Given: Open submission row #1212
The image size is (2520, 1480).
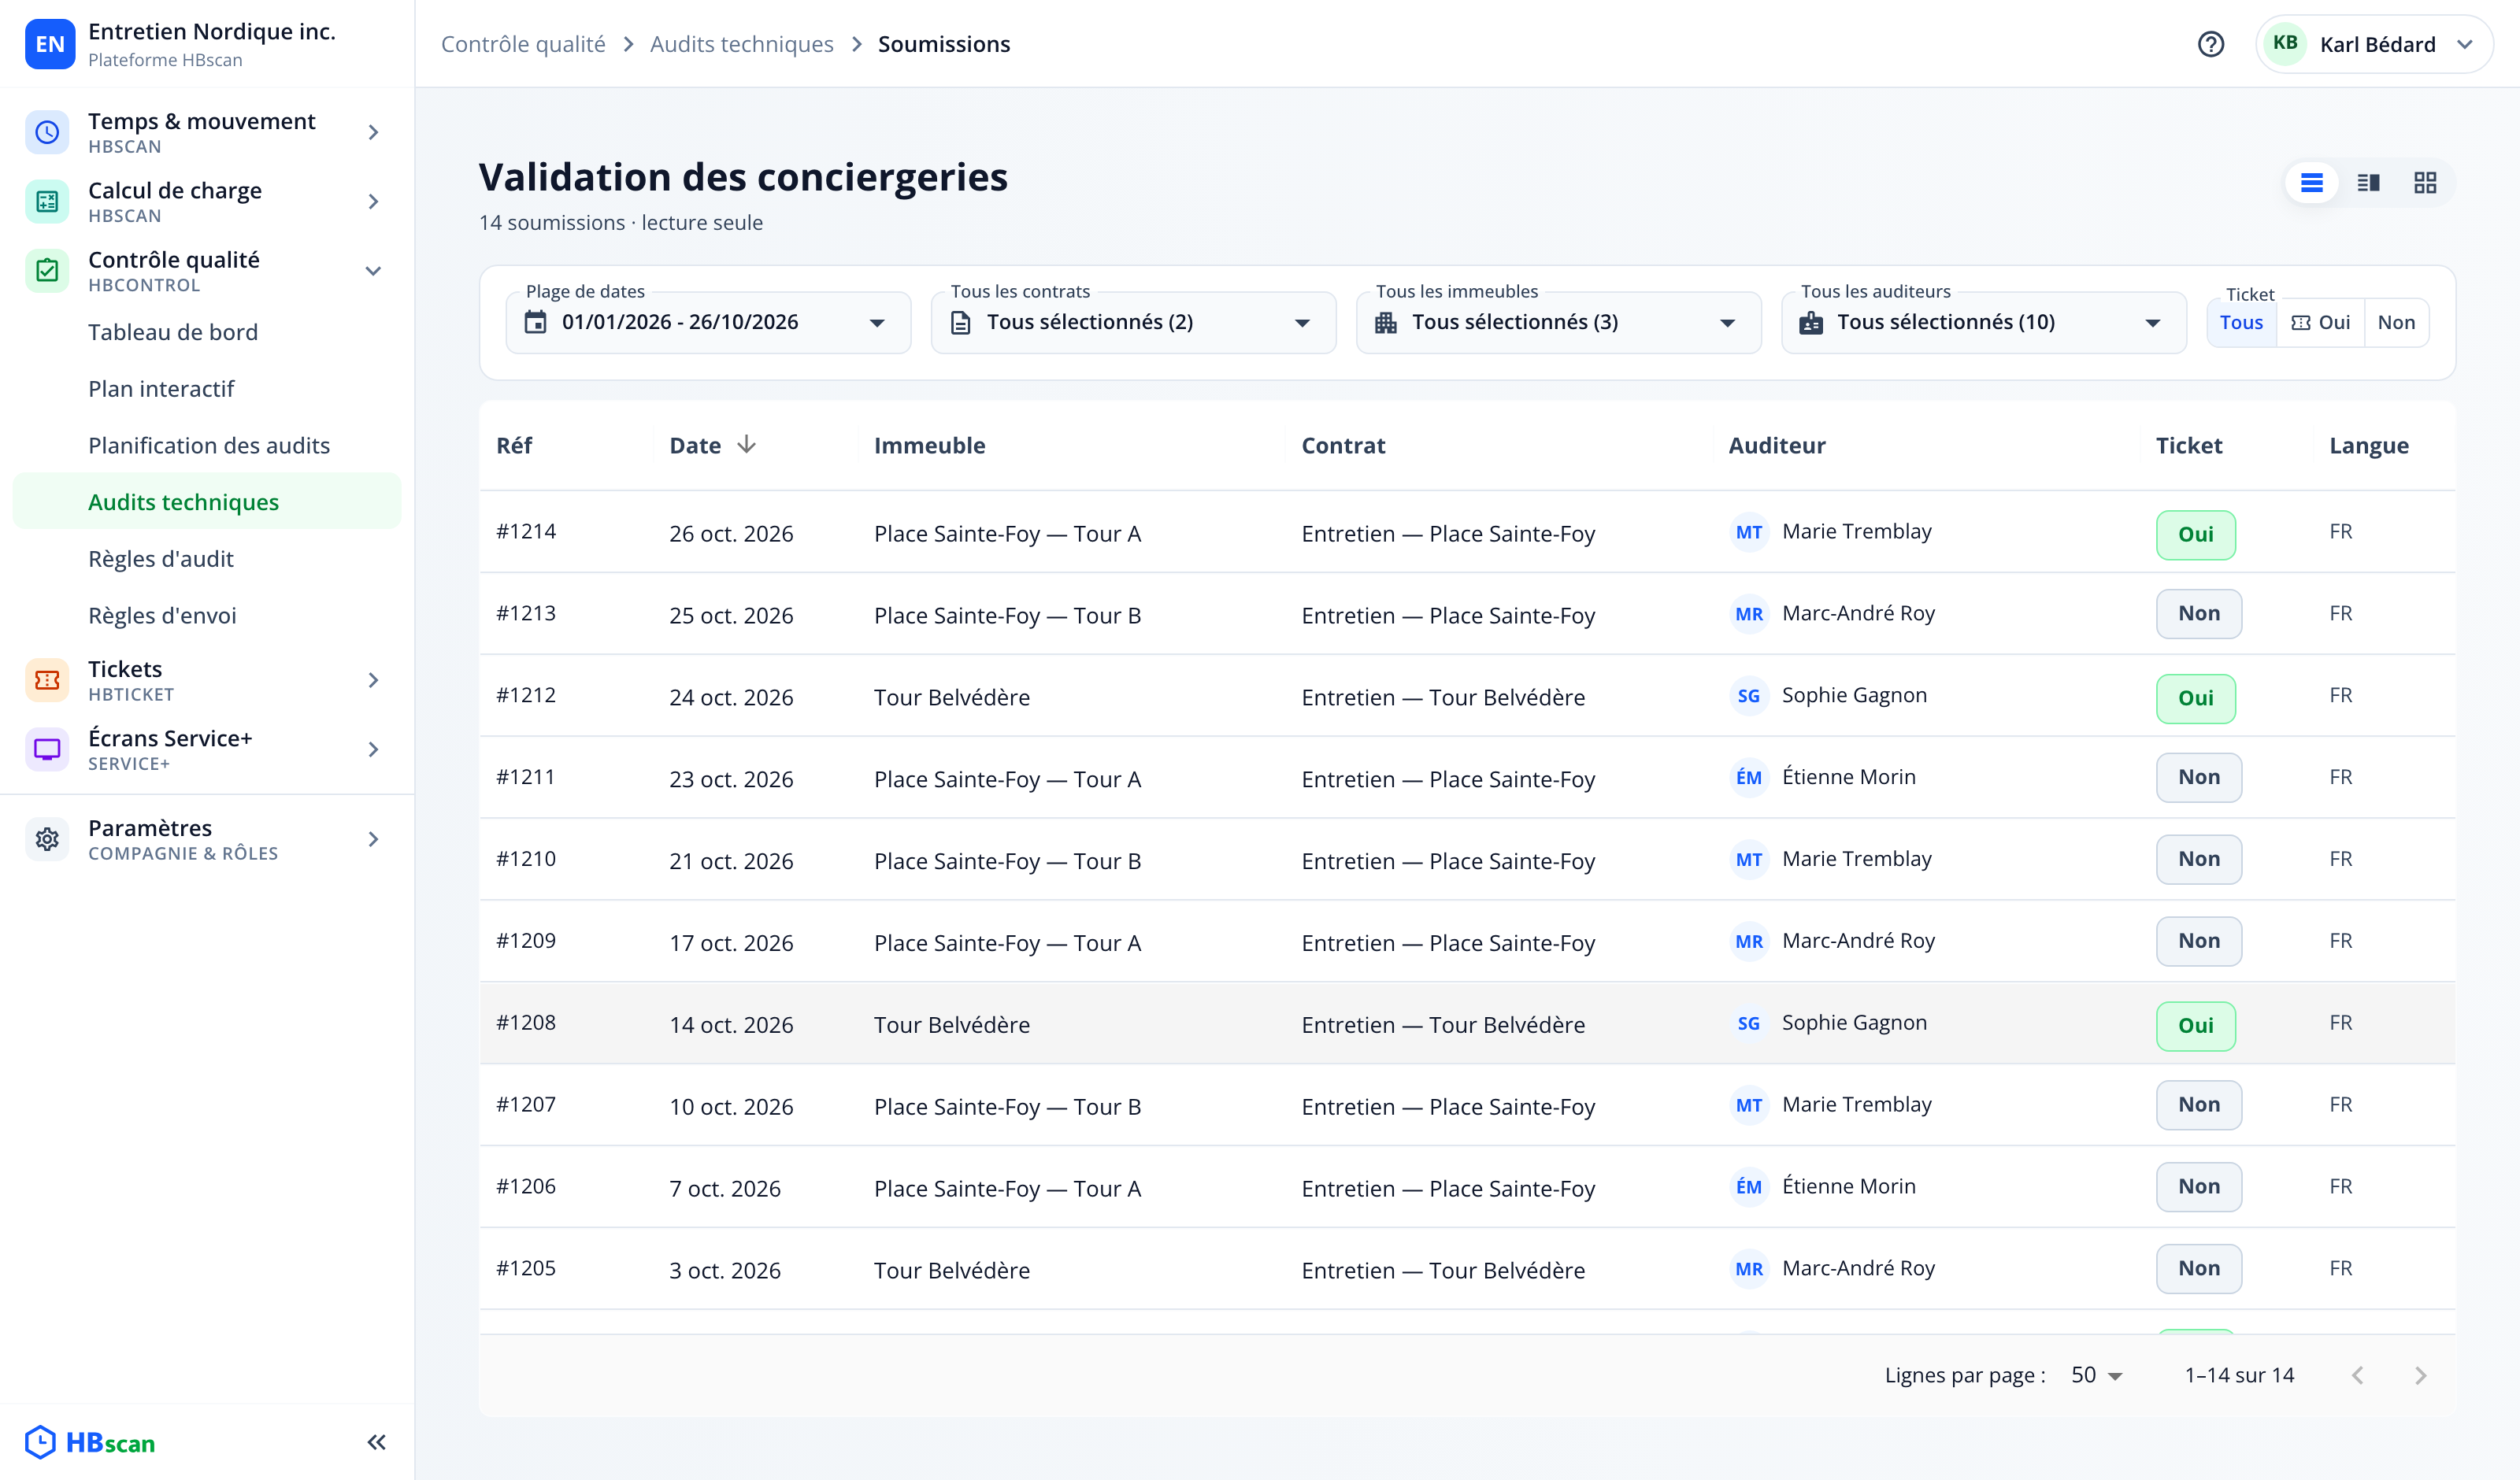Looking at the screenshot, I should (x=1467, y=696).
